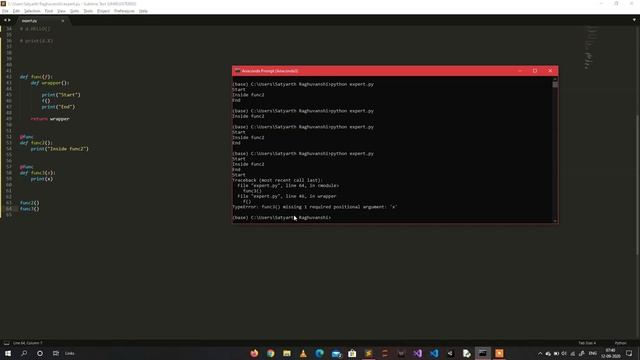Open the File menu in Sublime Text
This screenshot has width=640, height=360.
click(5, 11)
